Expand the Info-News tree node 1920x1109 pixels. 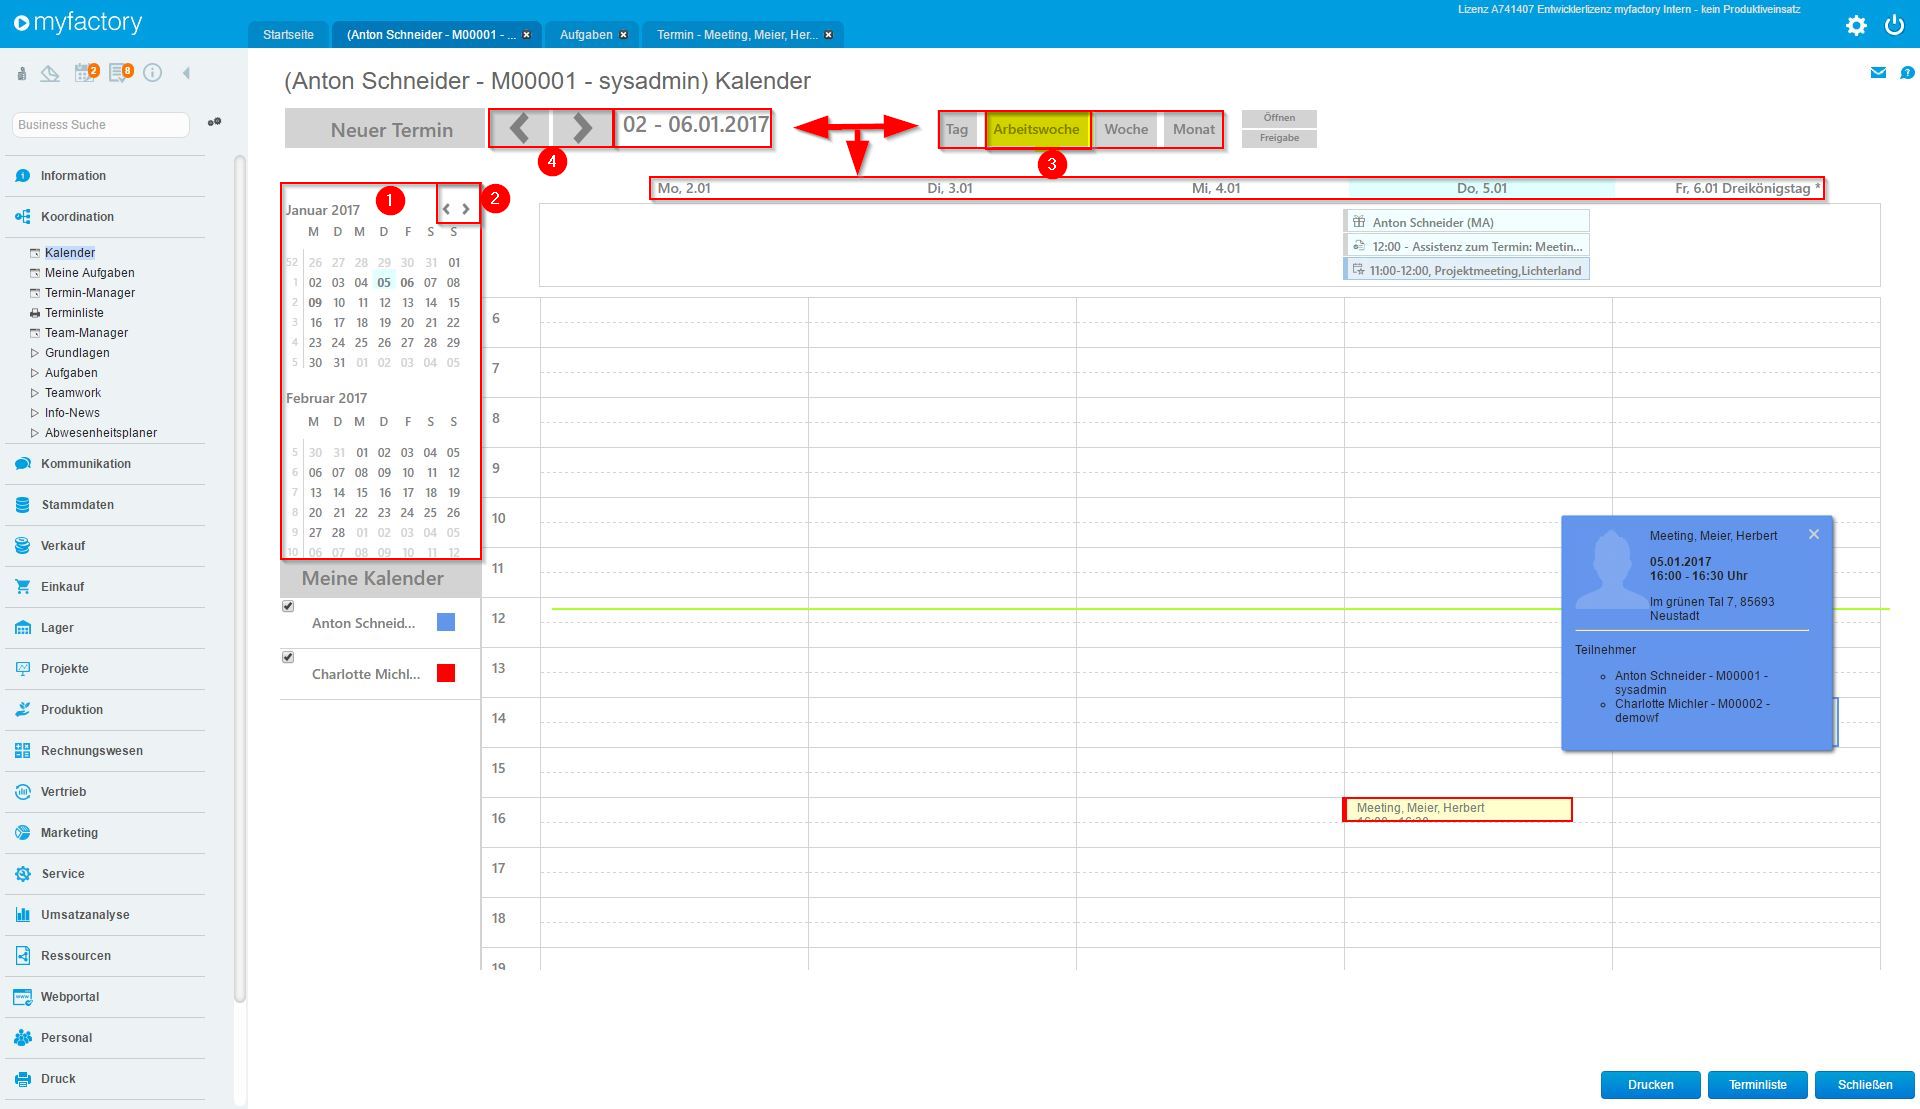click(35, 413)
